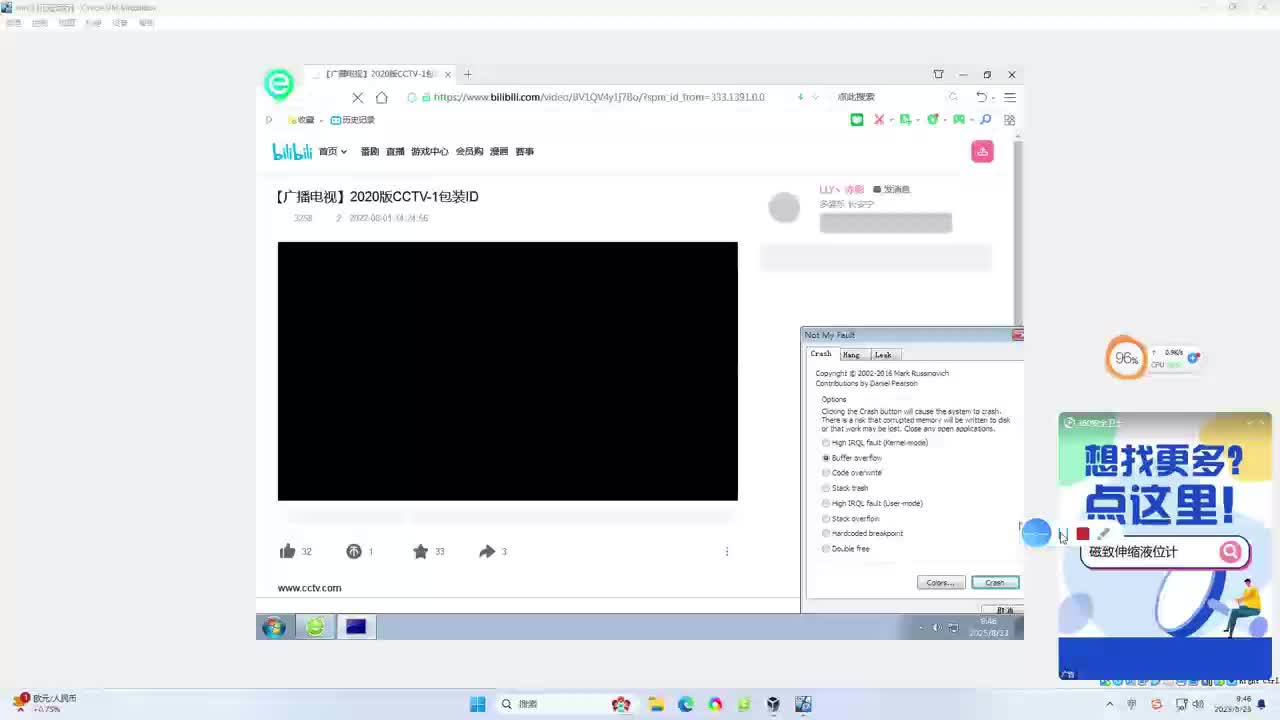Click the Windows 7 Start orb
The height and width of the screenshot is (720, 1280).
tap(273, 627)
